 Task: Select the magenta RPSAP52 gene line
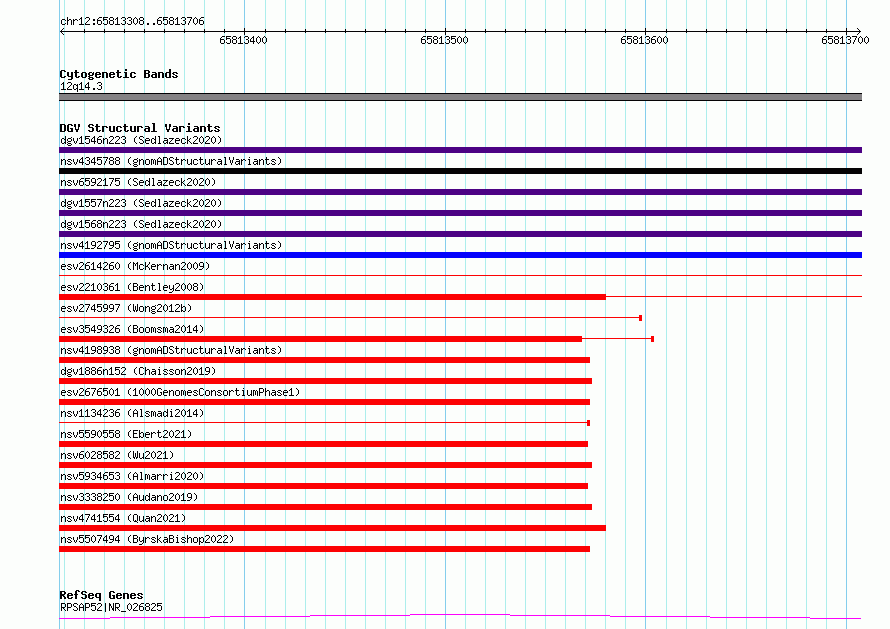460,617
